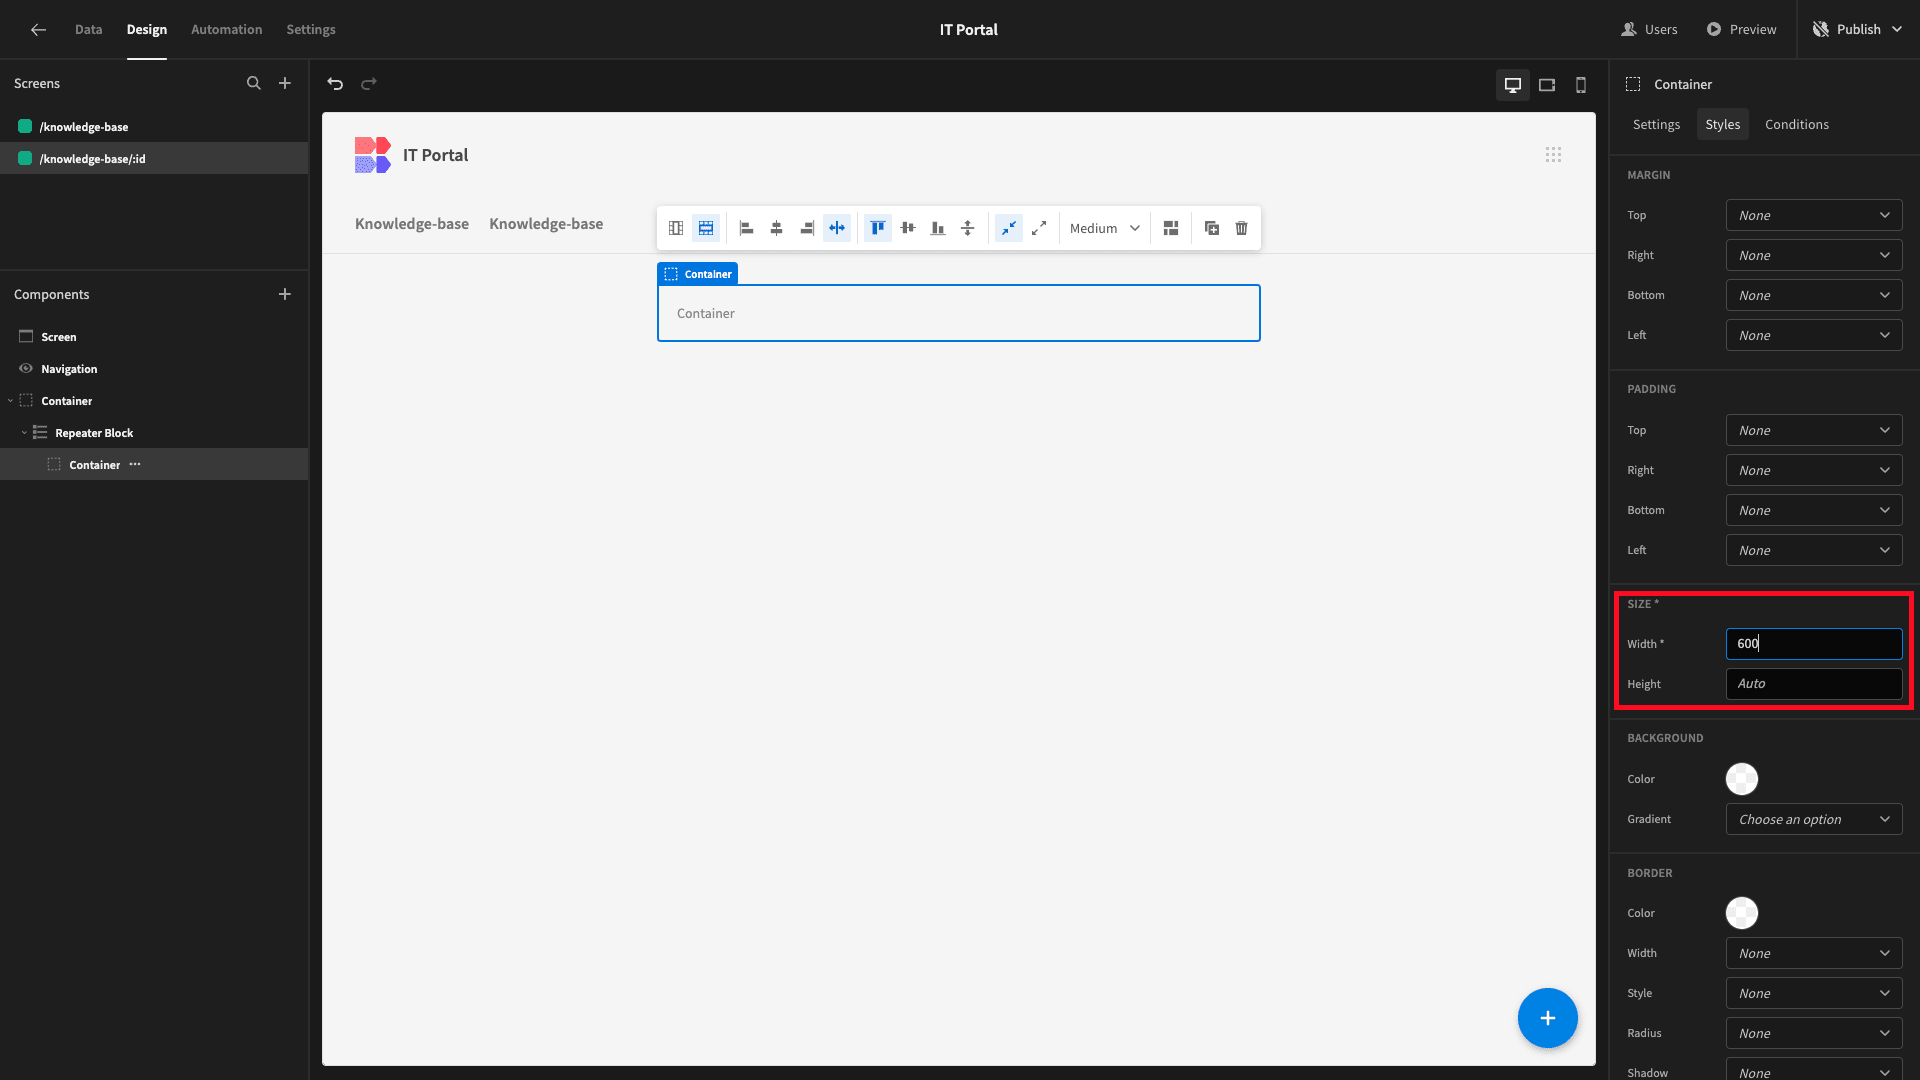Viewport: 1920px width, 1080px height.
Task: Click the Background color swatch
Action: coord(1742,778)
